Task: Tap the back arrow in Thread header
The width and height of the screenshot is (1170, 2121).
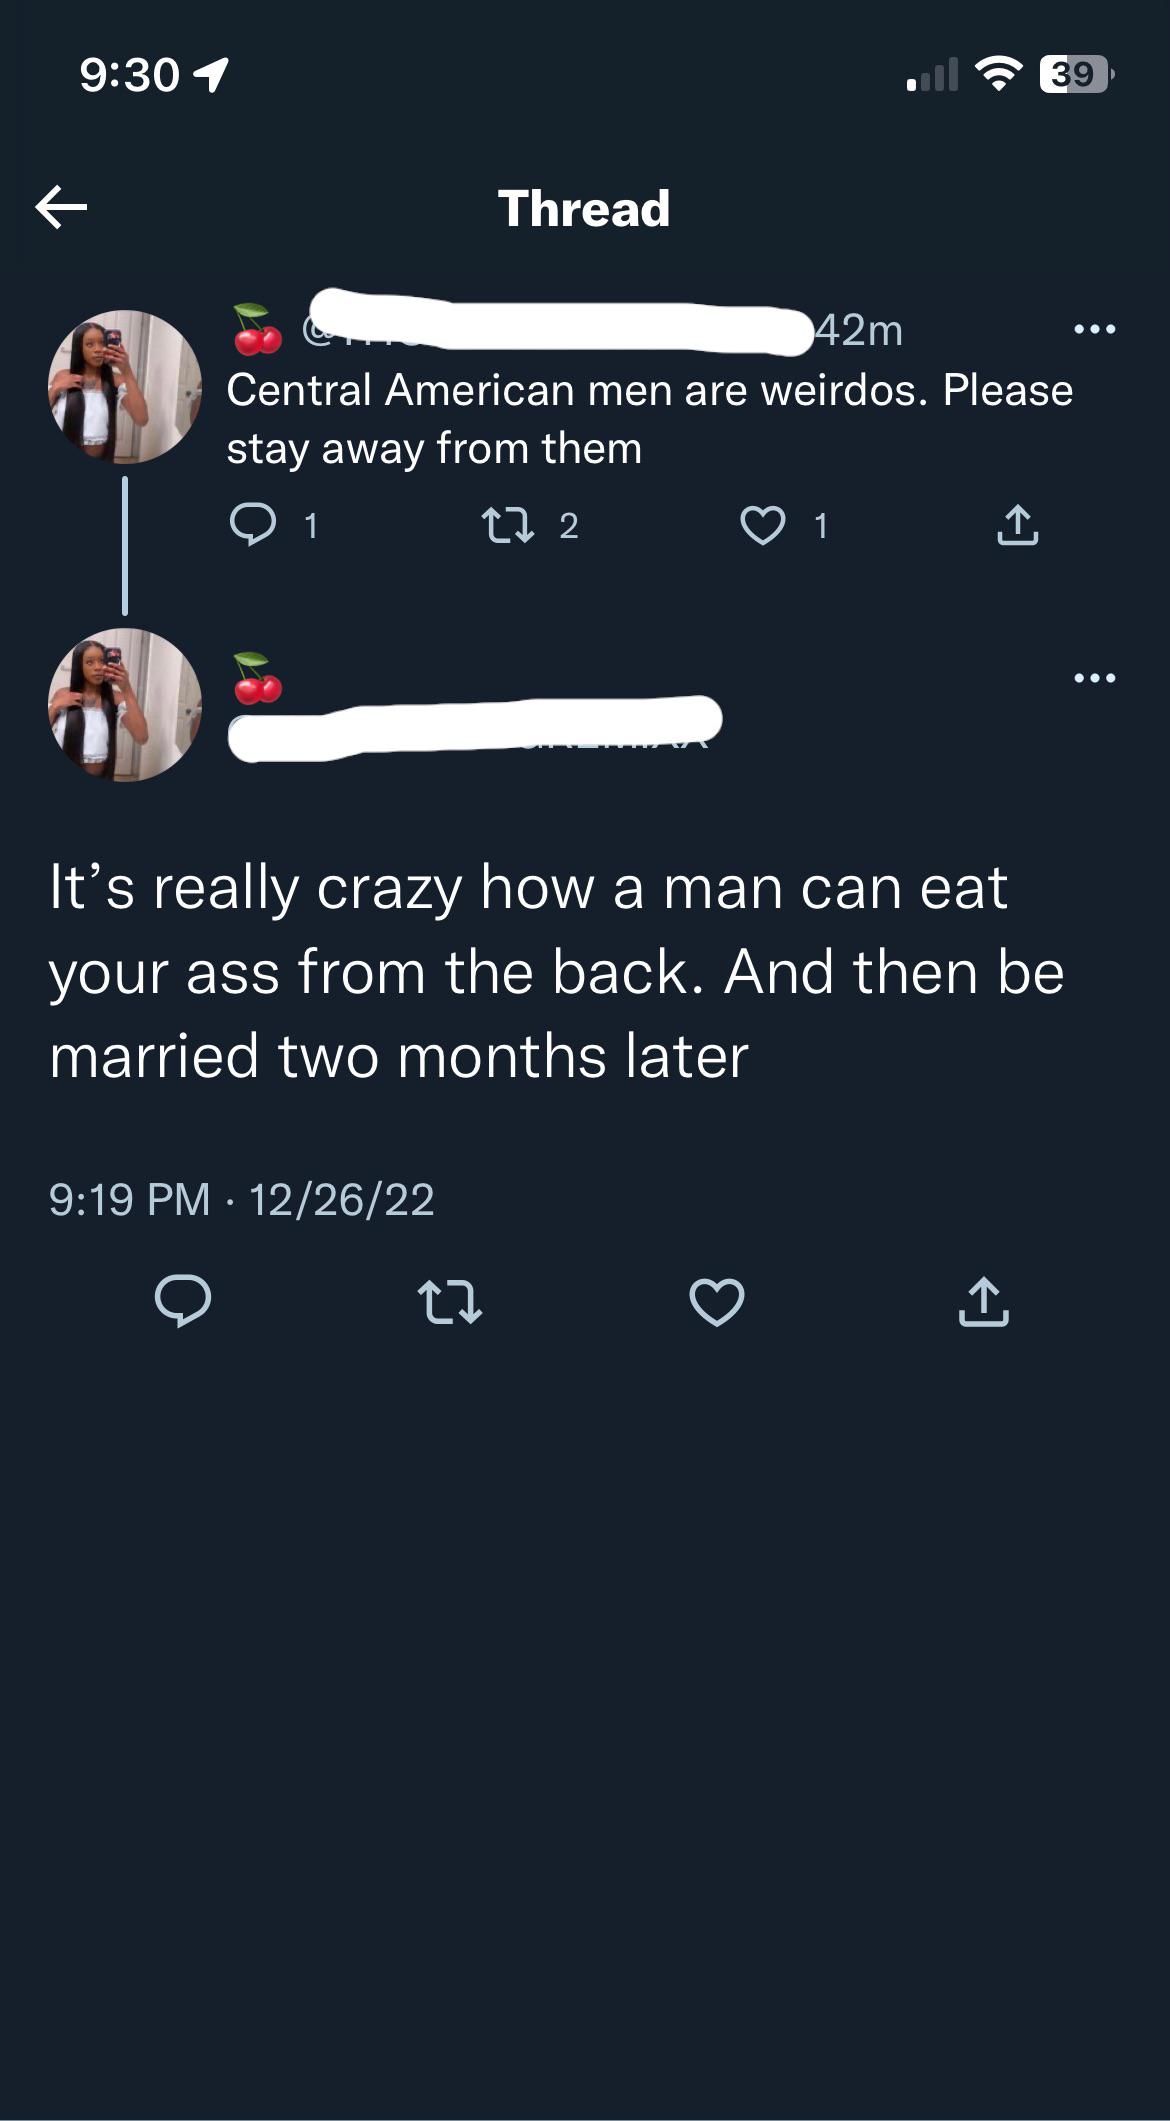Action: point(61,207)
